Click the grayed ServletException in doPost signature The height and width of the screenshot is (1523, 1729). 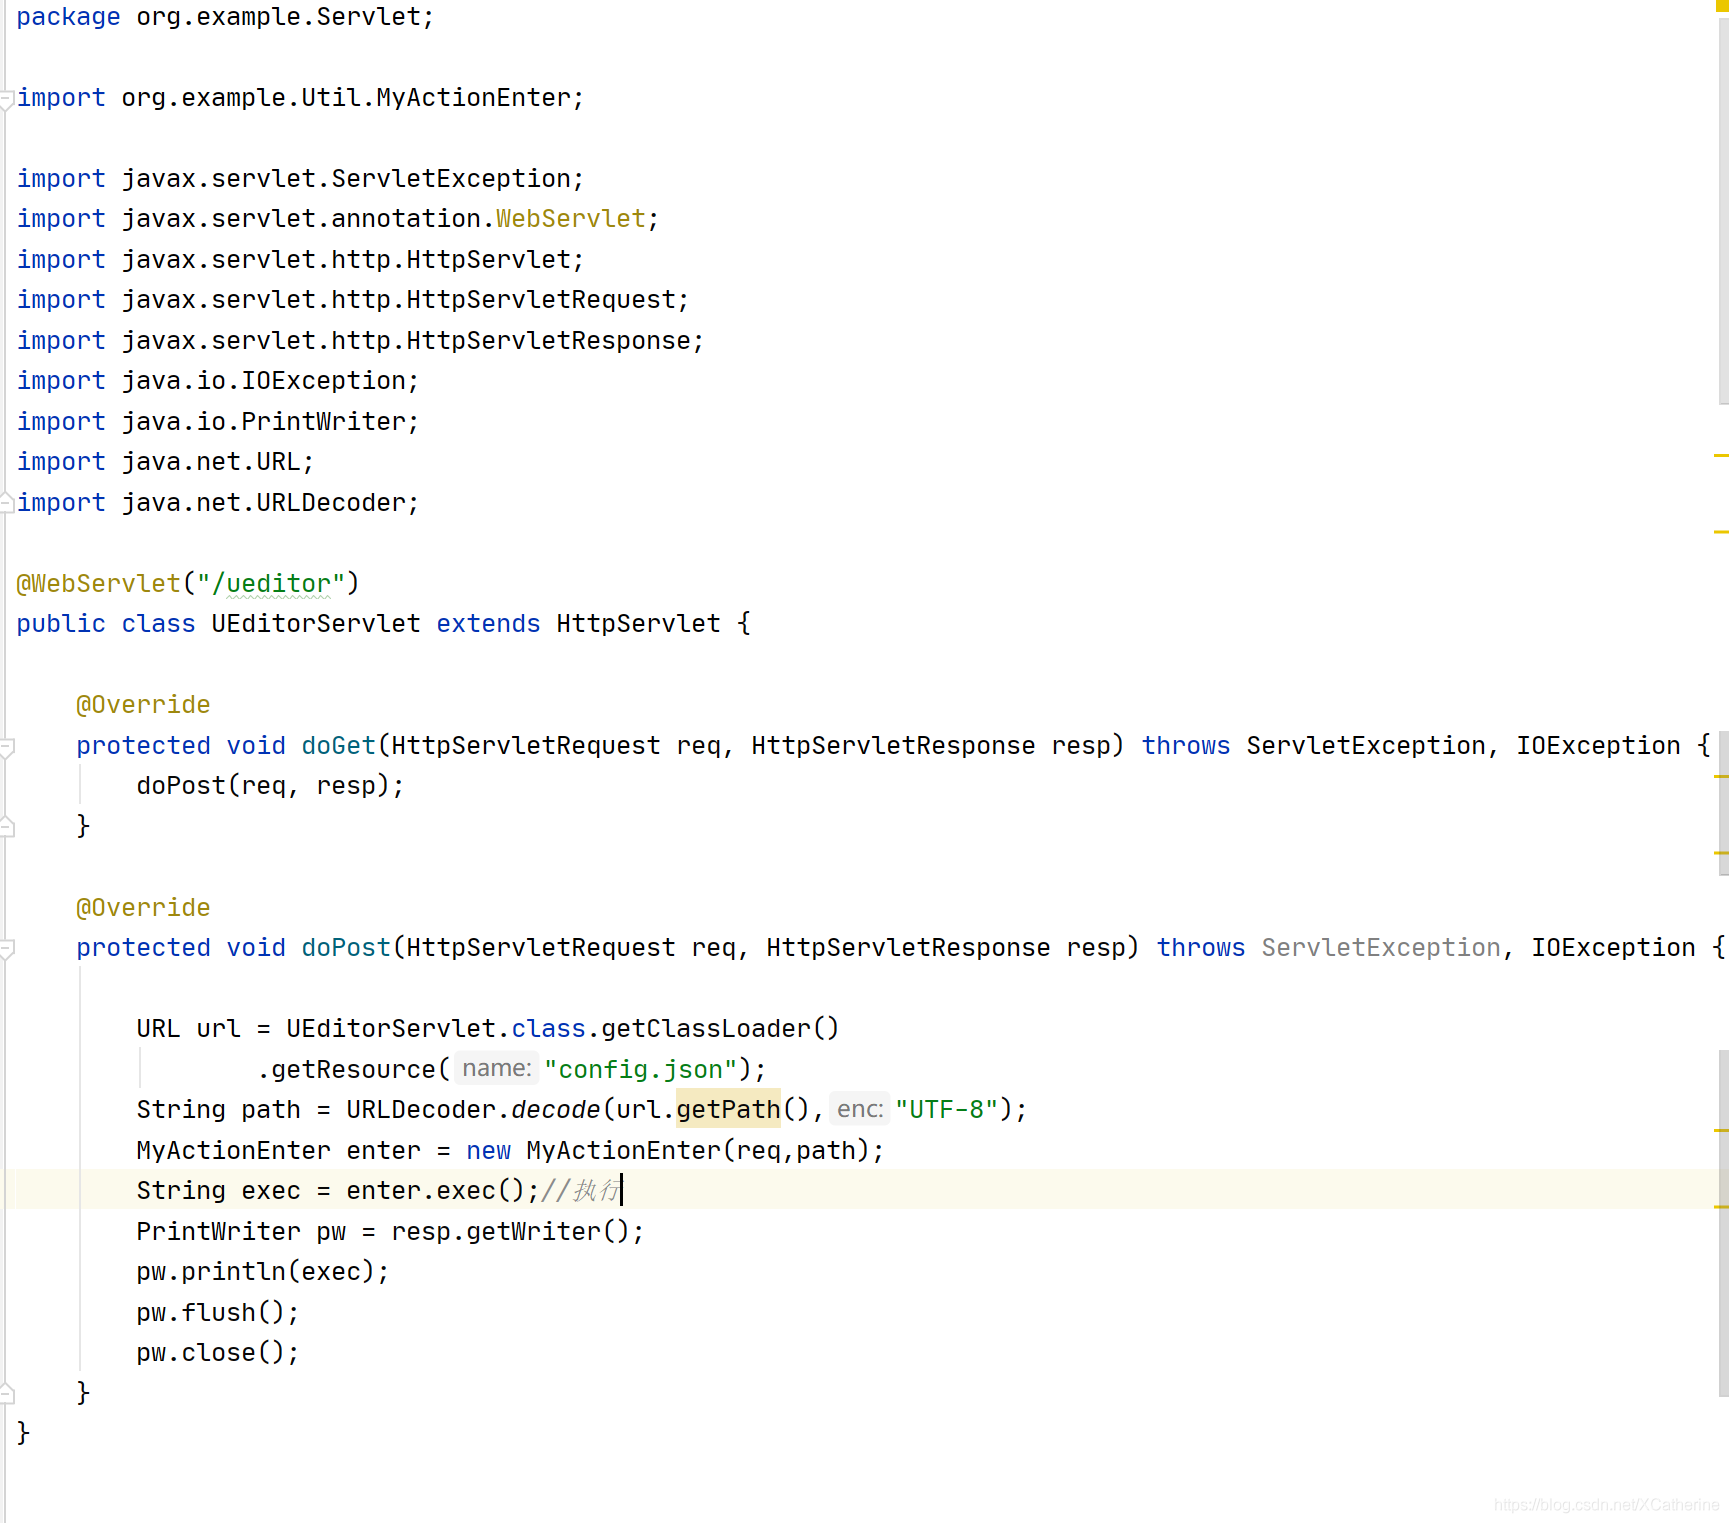pos(1381,948)
